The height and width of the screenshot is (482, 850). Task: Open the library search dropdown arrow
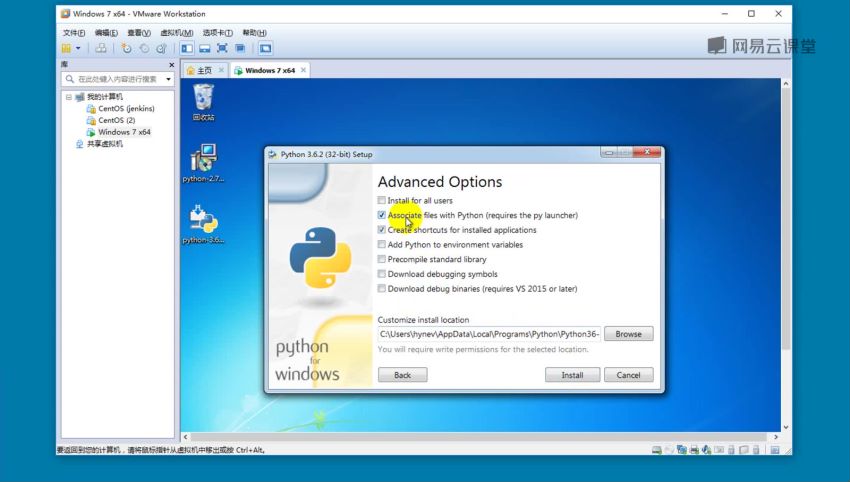coord(169,79)
